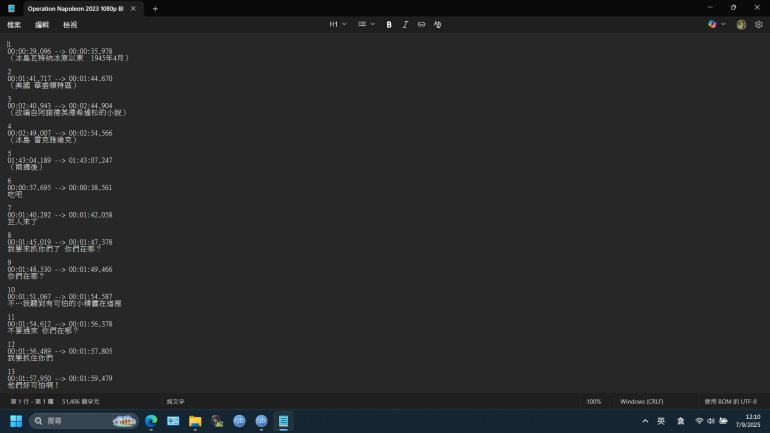Image resolution: width=770 pixels, height=433 pixels.
Task: Expand the list style dropdown
Action: click(x=366, y=24)
